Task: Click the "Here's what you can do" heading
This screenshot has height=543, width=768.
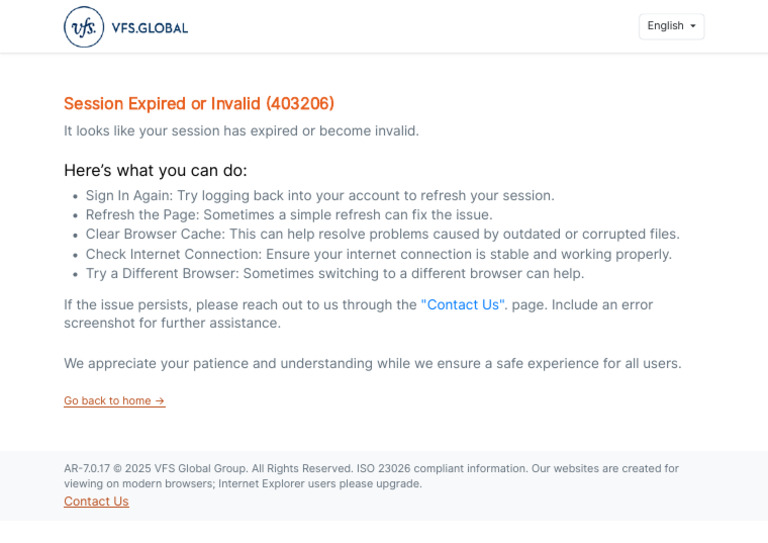Action: click(x=155, y=170)
